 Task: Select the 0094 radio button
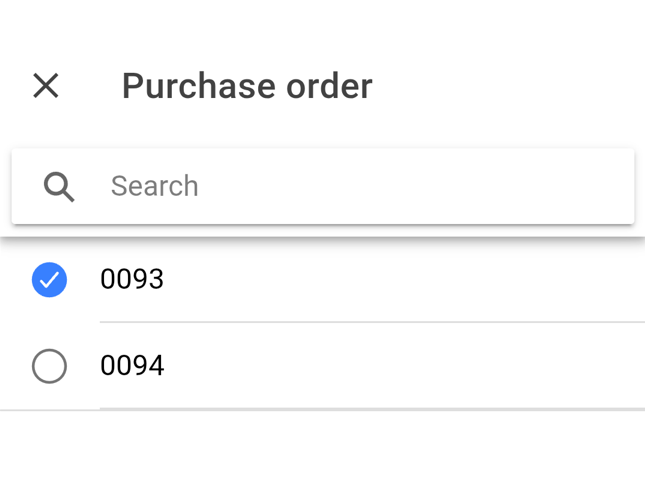click(49, 366)
